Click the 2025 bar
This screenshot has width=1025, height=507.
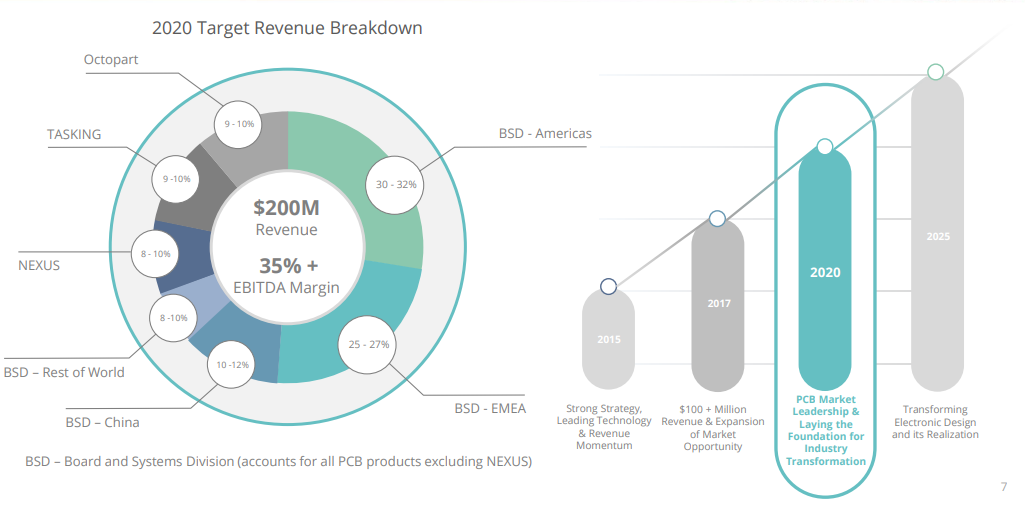click(937, 233)
